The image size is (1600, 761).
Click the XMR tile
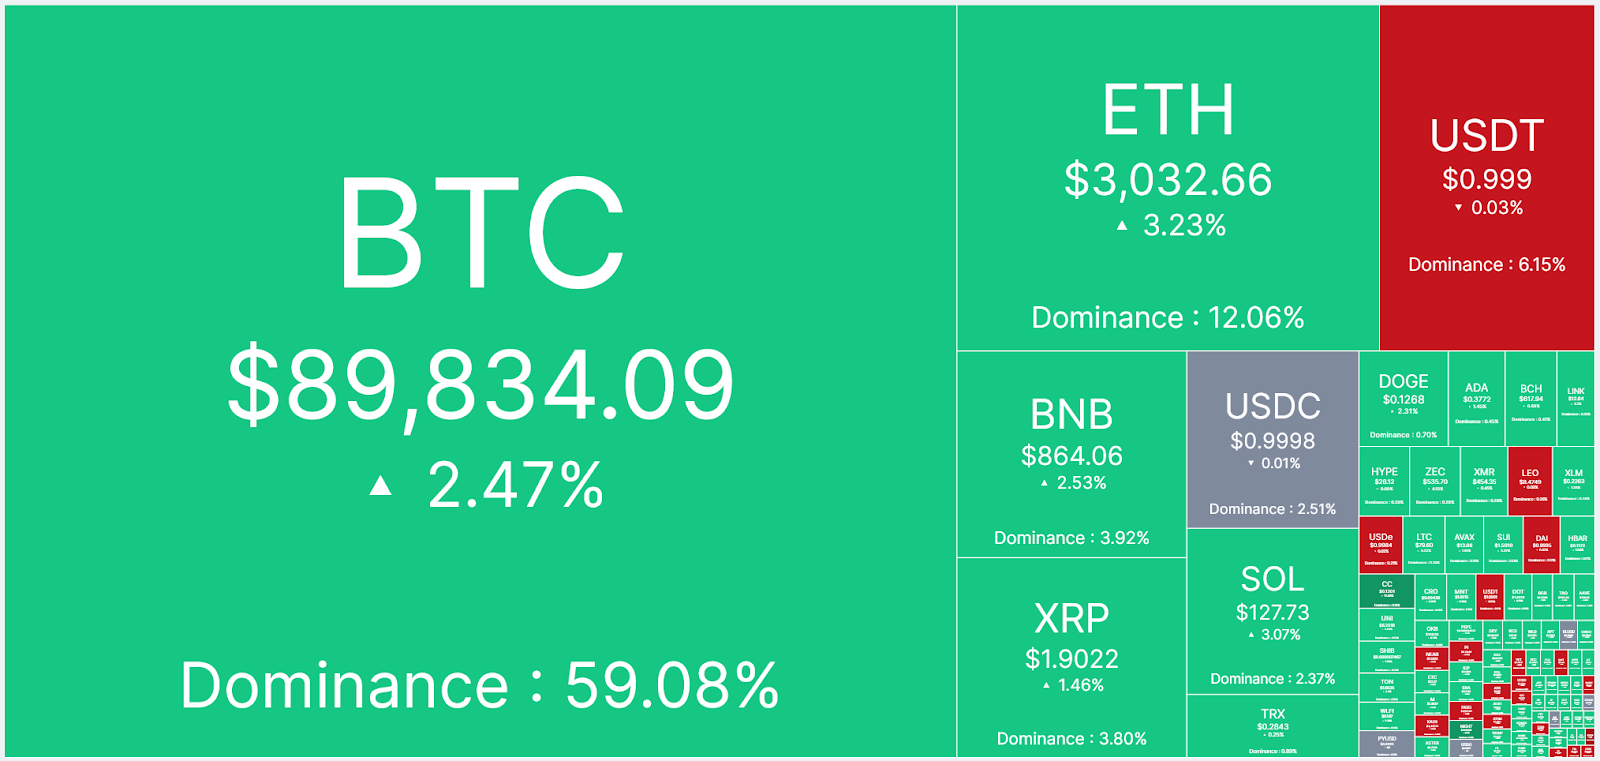1483,481
